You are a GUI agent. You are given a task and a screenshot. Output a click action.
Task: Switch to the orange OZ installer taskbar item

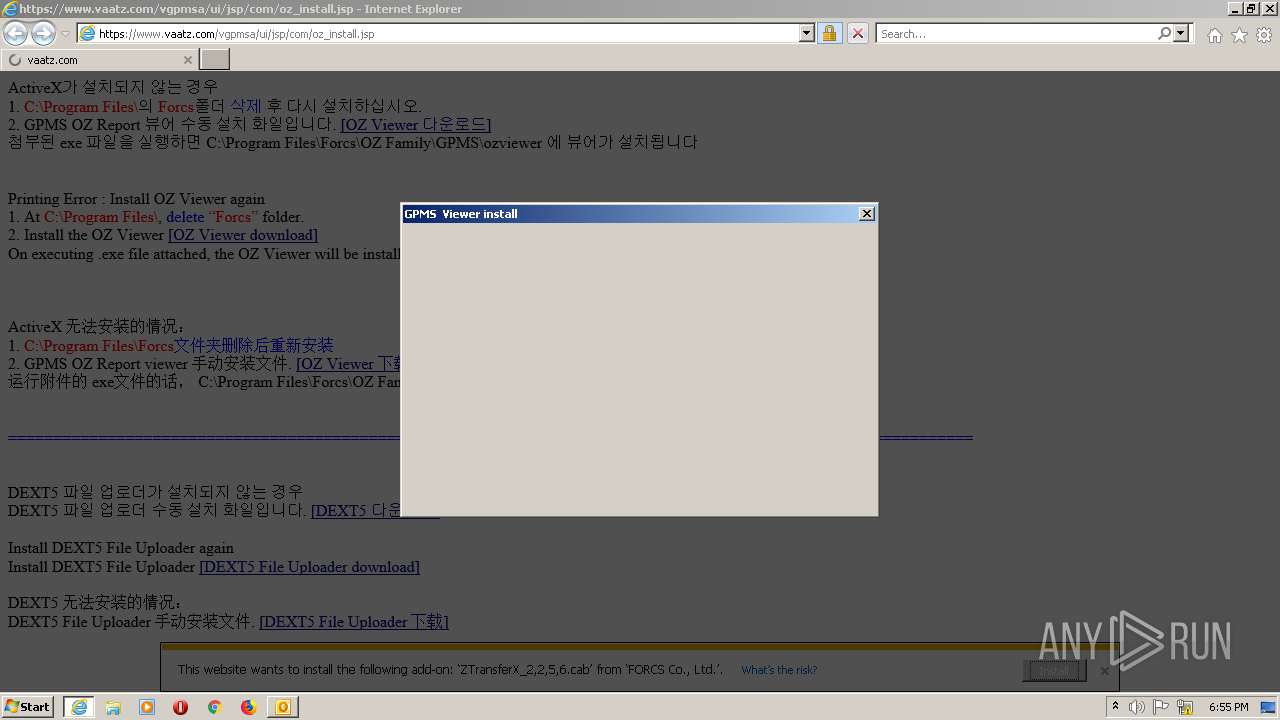(x=283, y=707)
